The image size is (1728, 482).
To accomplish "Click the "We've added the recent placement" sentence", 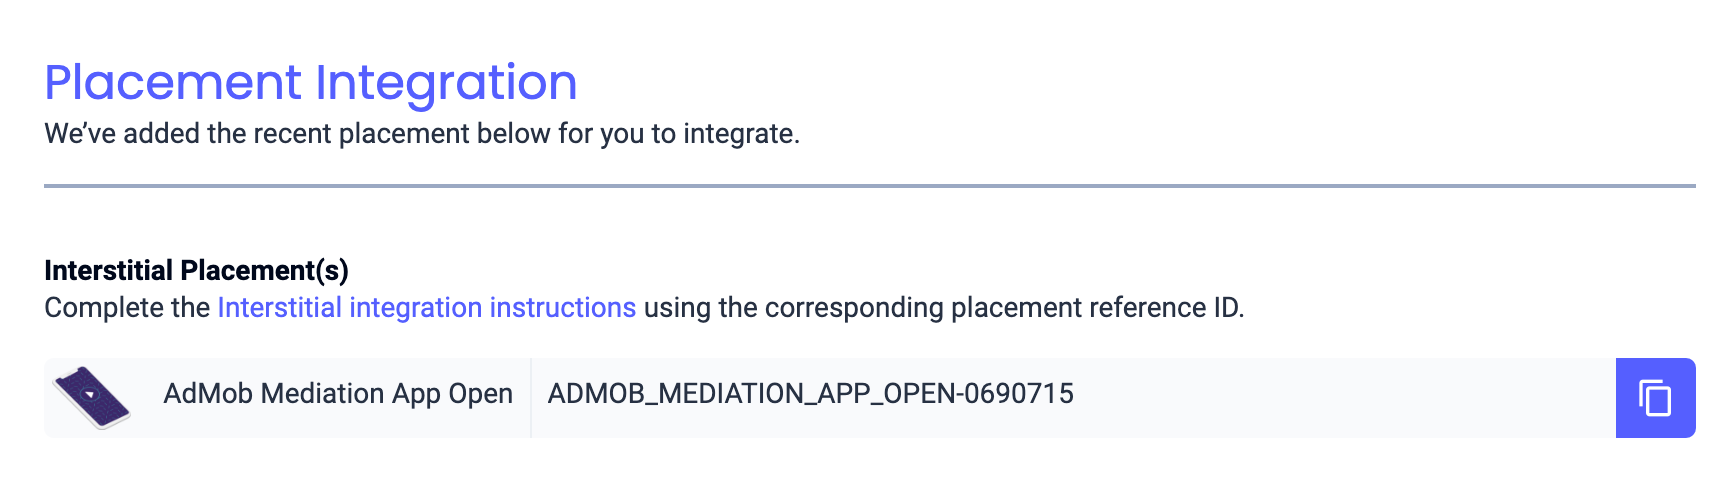I will (421, 134).
